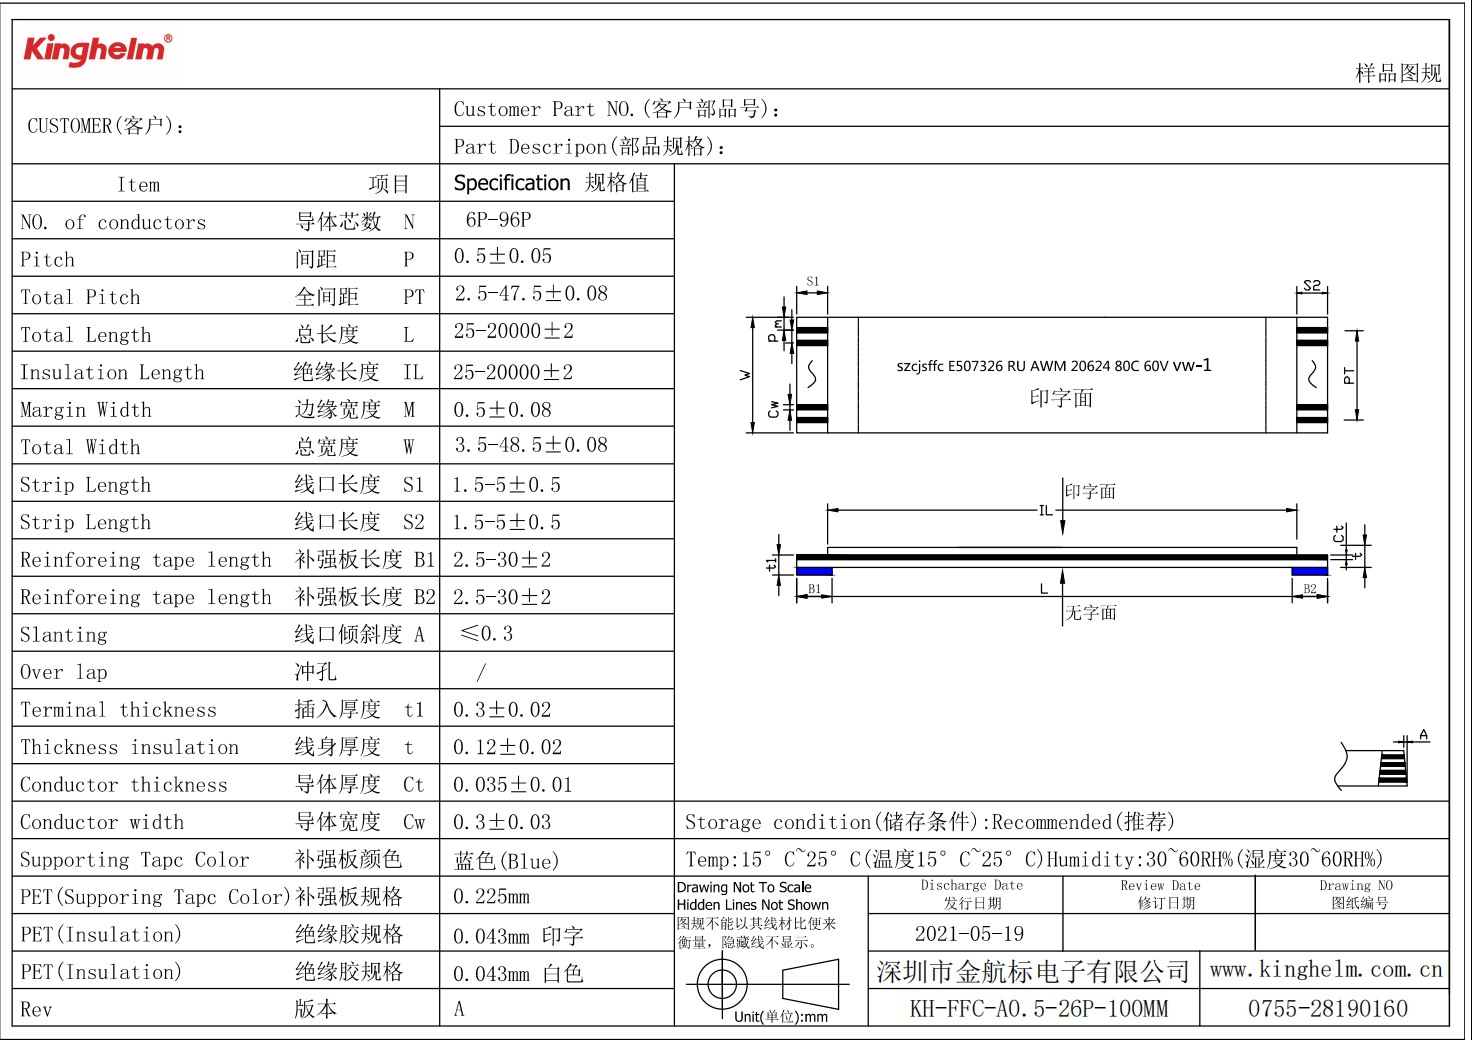Select '0.043mm 白色' insulation value
This screenshot has width=1472, height=1040.
pyautogui.click(x=518, y=973)
